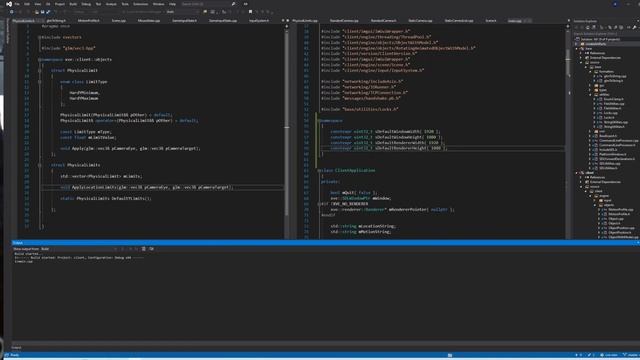
Task: Click the Solution Explorer search field
Action: pyautogui.click(x=605, y=34)
